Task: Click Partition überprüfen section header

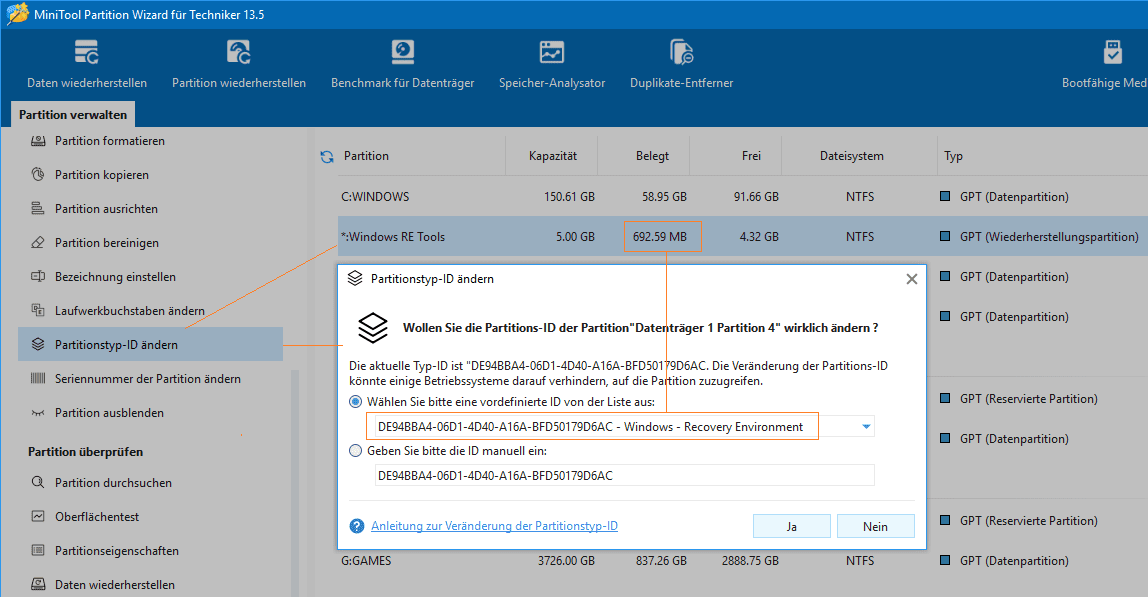Action: (x=86, y=451)
